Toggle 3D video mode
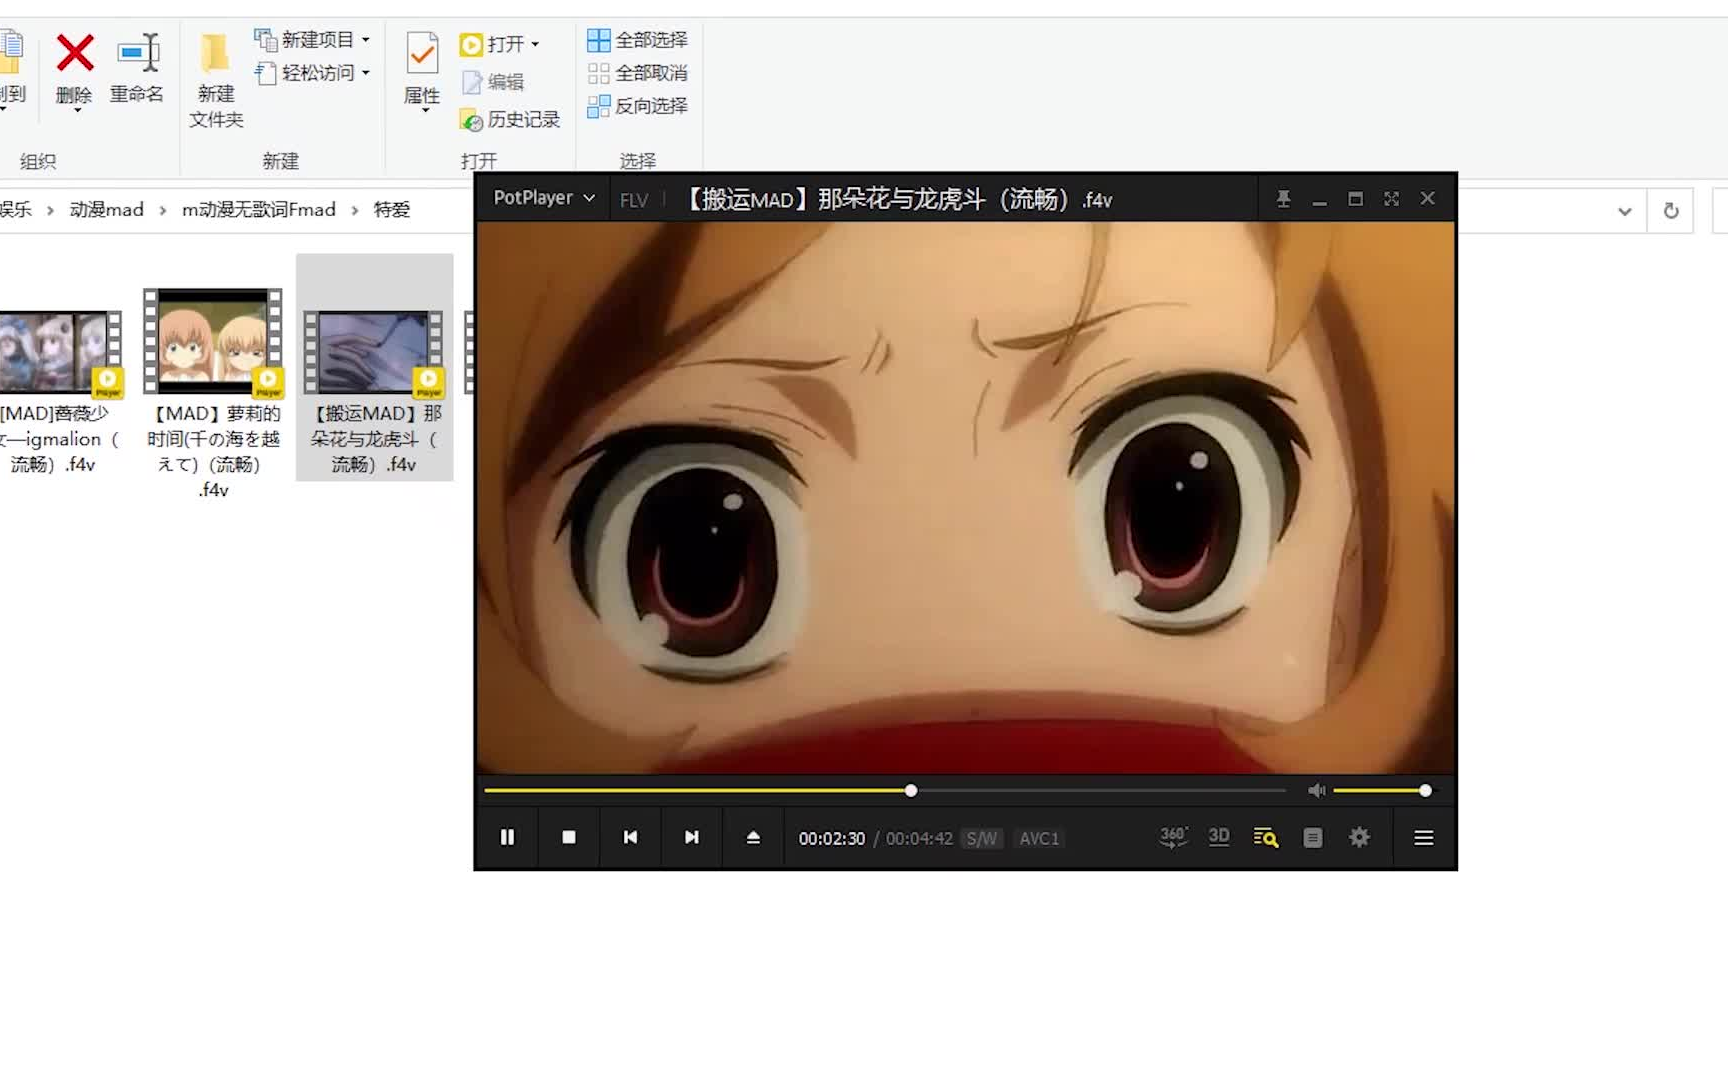The width and height of the screenshot is (1728, 1080). point(1219,837)
